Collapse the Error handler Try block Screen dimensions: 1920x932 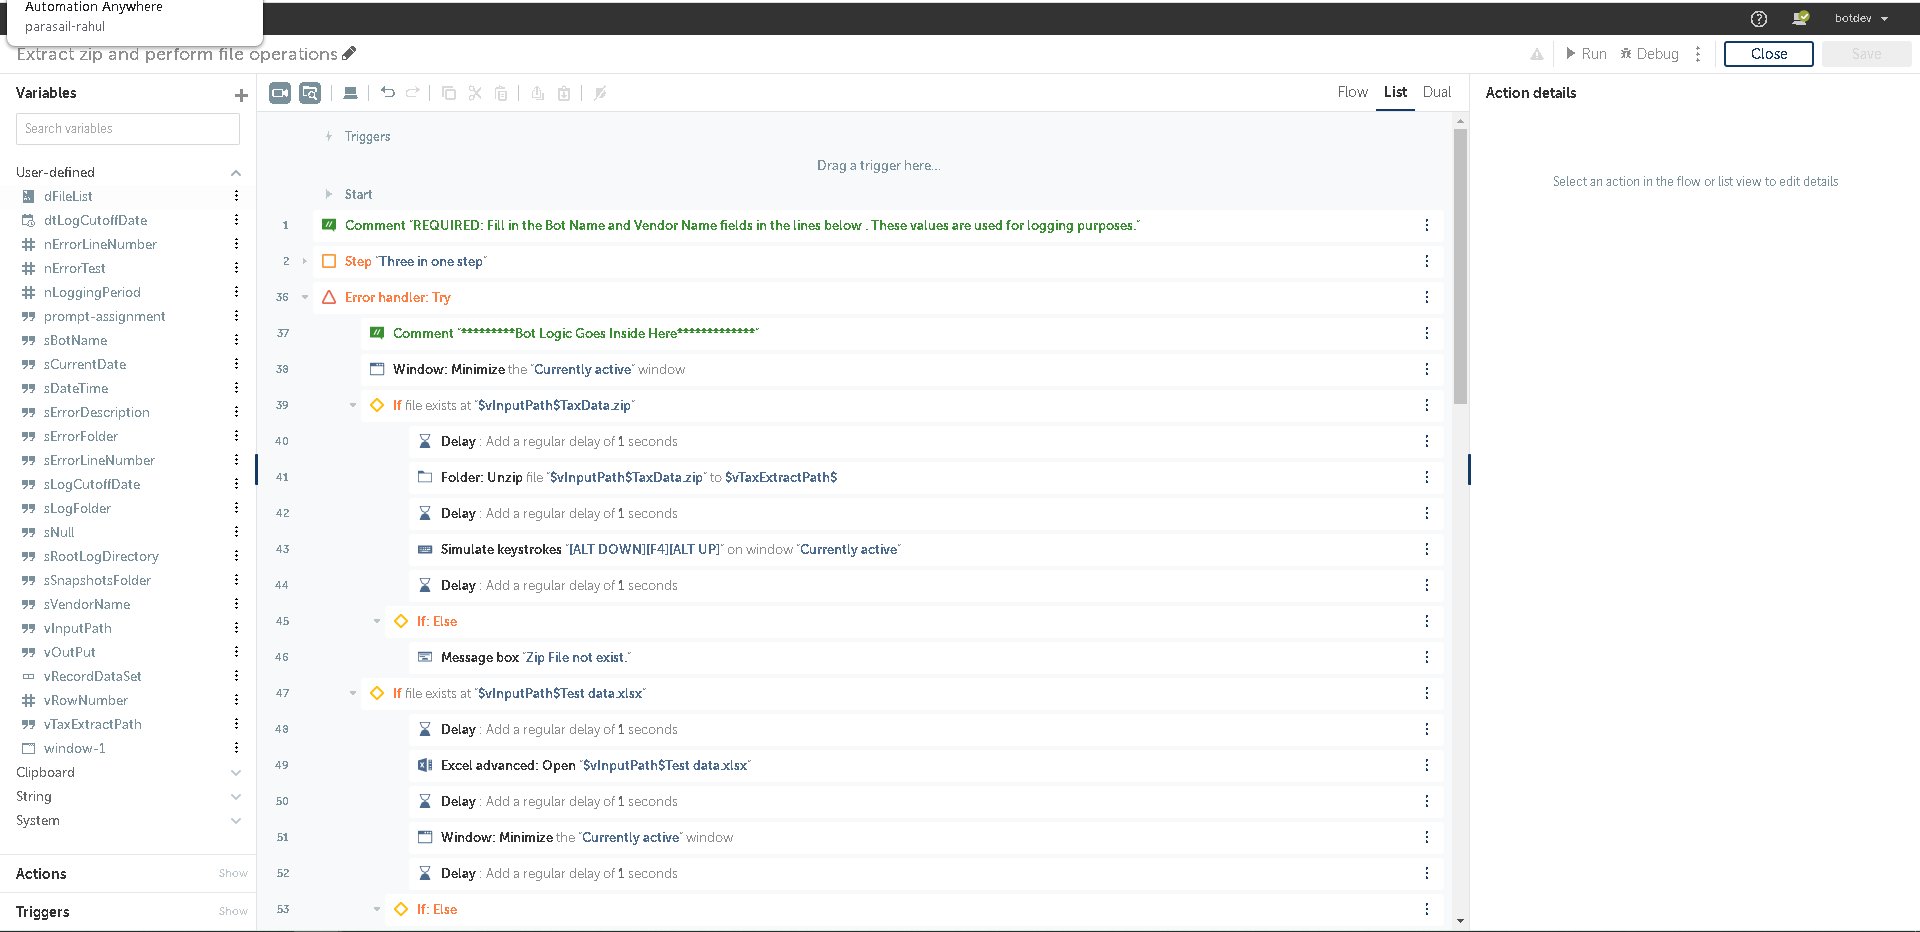click(305, 297)
